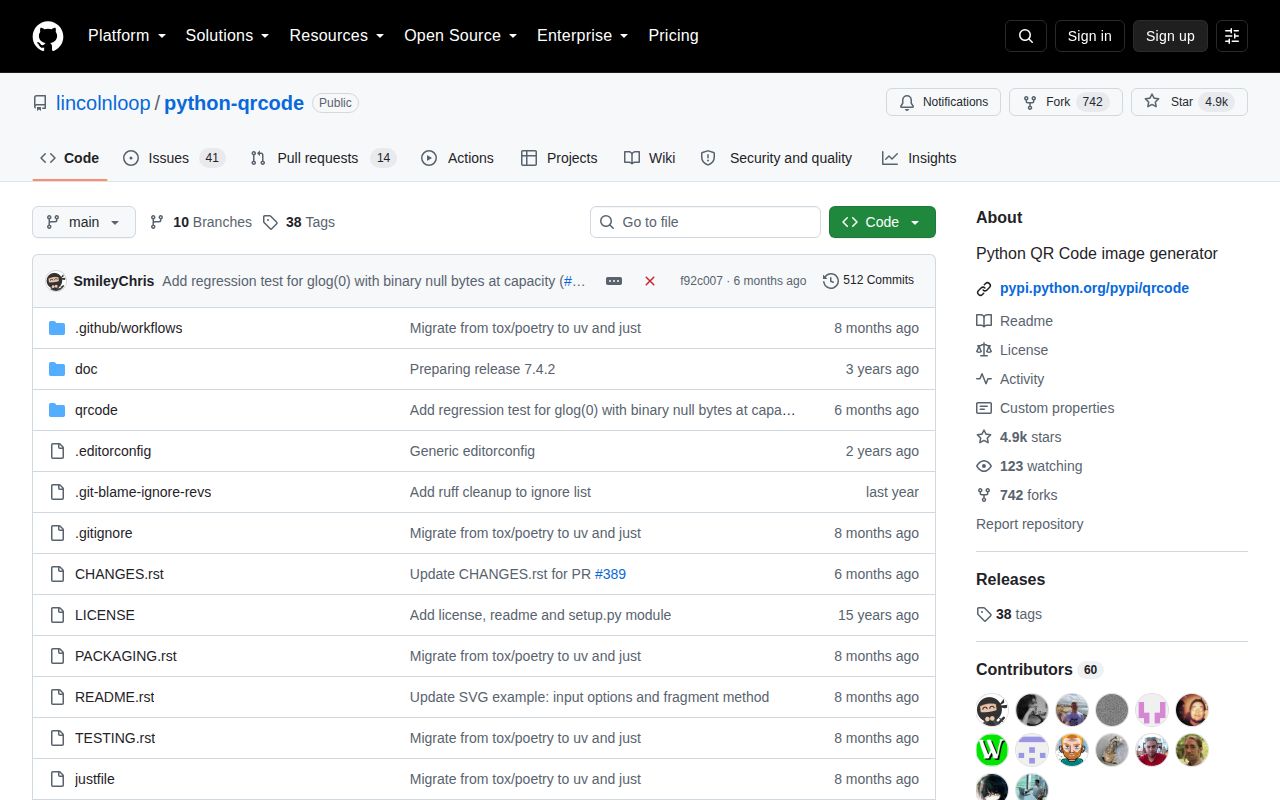Click the eye icon beside 123 watching
This screenshot has width=1280, height=800.
(x=984, y=466)
